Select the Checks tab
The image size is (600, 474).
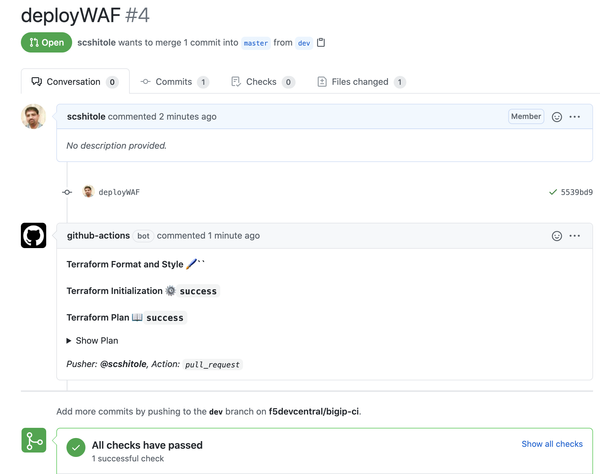click(x=261, y=82)
